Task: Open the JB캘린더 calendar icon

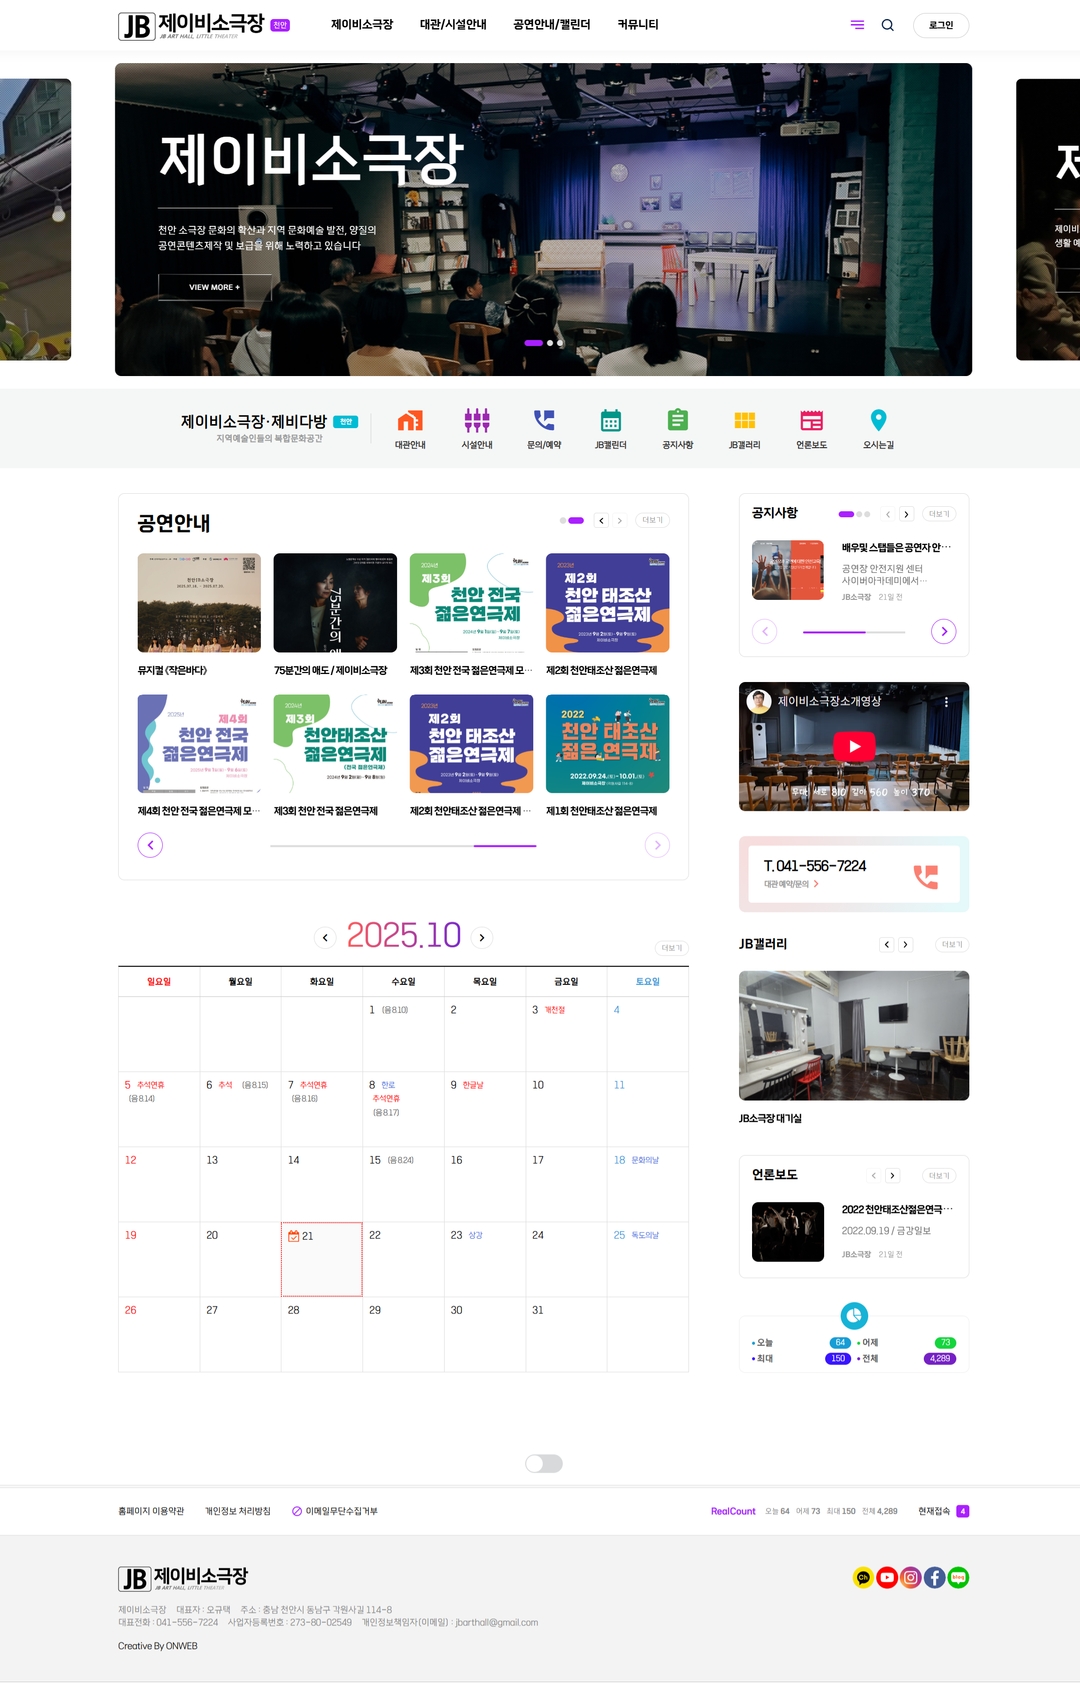Action: (x=611, y=421)
